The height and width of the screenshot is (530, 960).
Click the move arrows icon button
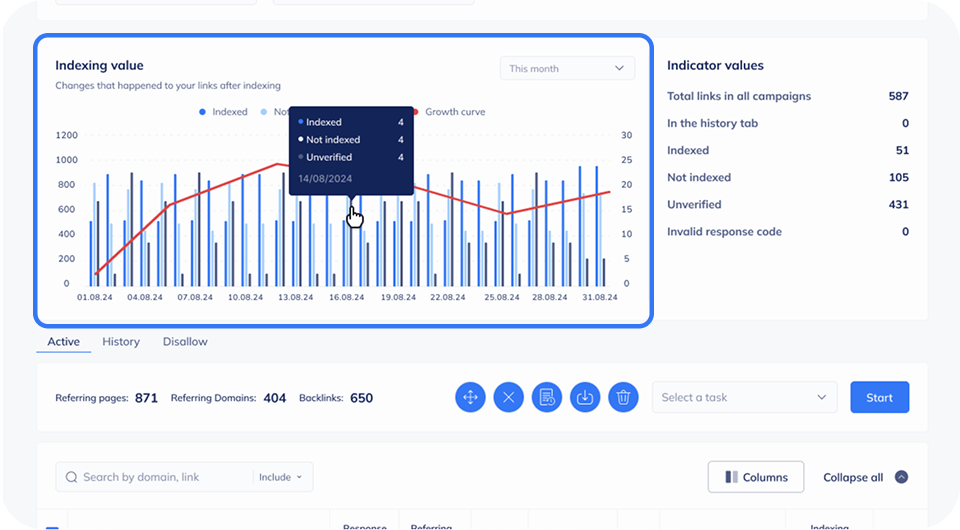click(470, 397)
